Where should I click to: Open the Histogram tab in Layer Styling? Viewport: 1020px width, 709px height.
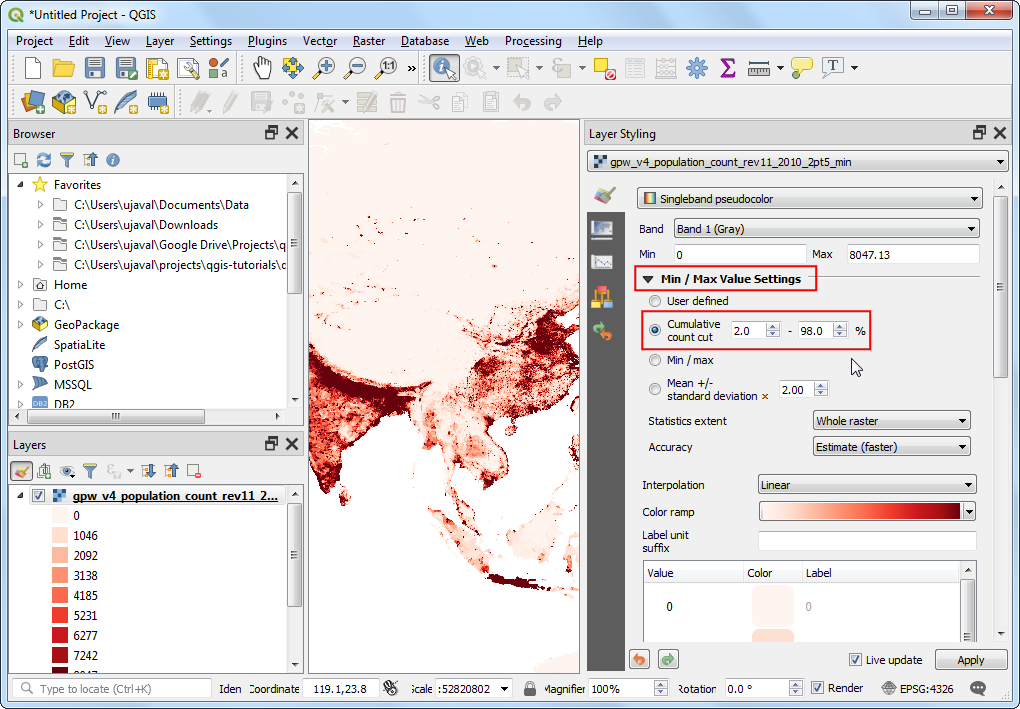[602, 262]
